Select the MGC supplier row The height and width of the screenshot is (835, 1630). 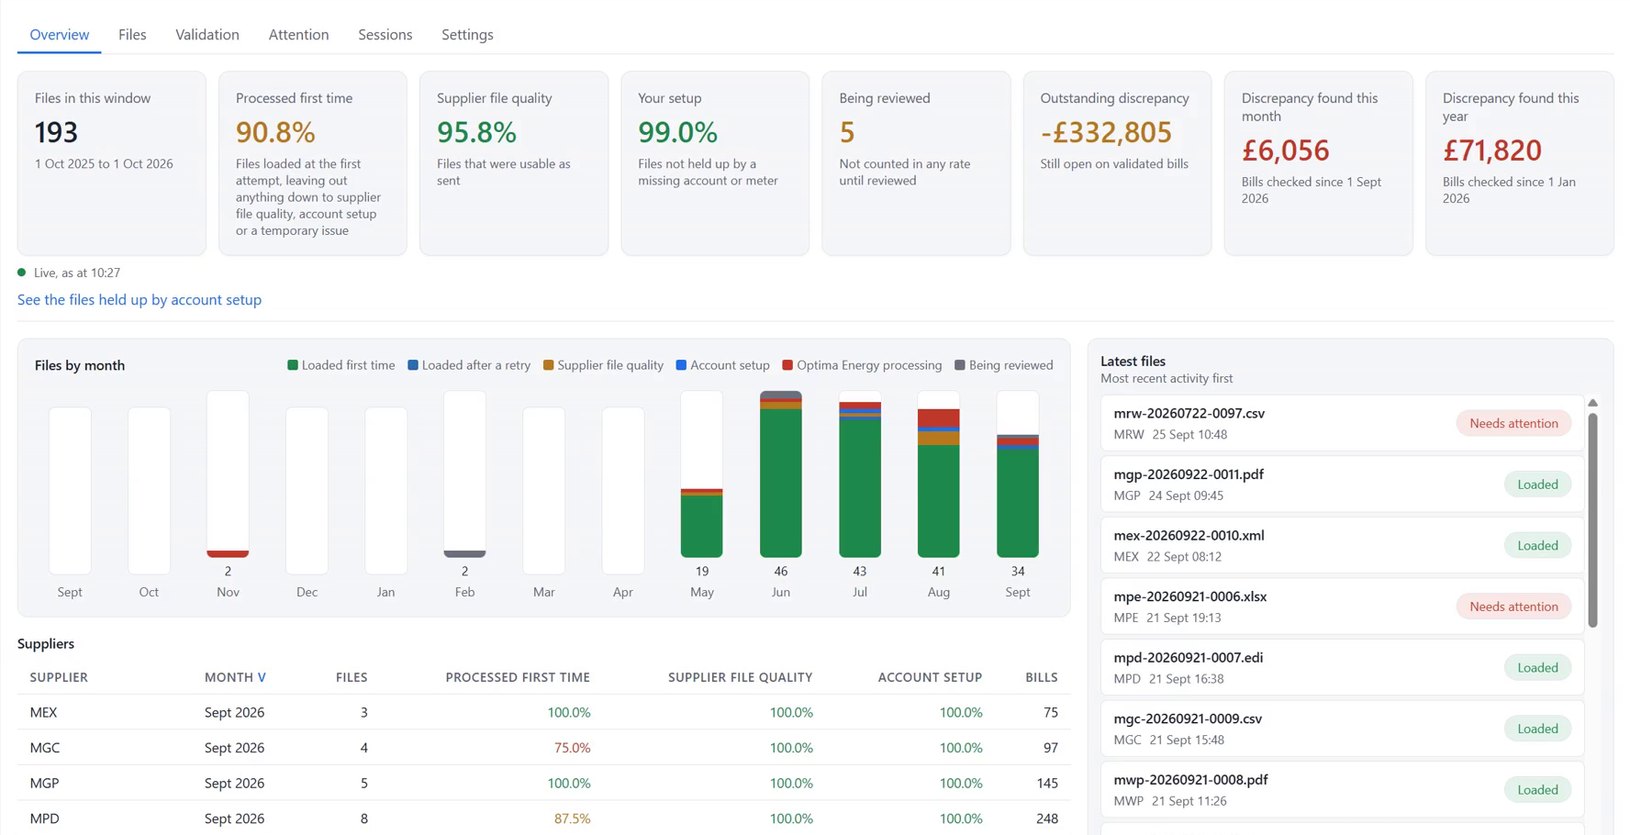543,747
